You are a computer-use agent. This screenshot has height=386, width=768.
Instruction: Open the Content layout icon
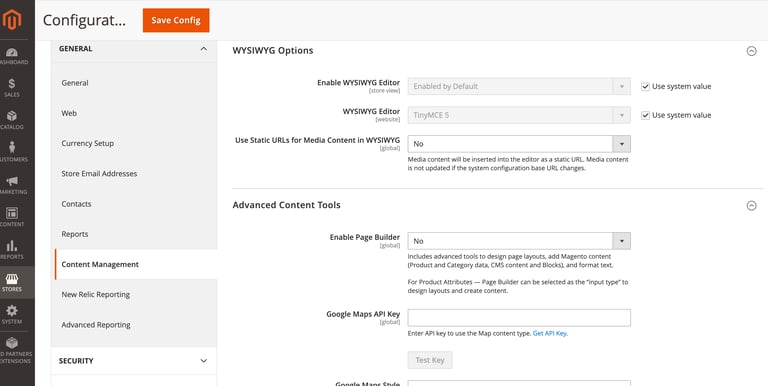(12, 213)
